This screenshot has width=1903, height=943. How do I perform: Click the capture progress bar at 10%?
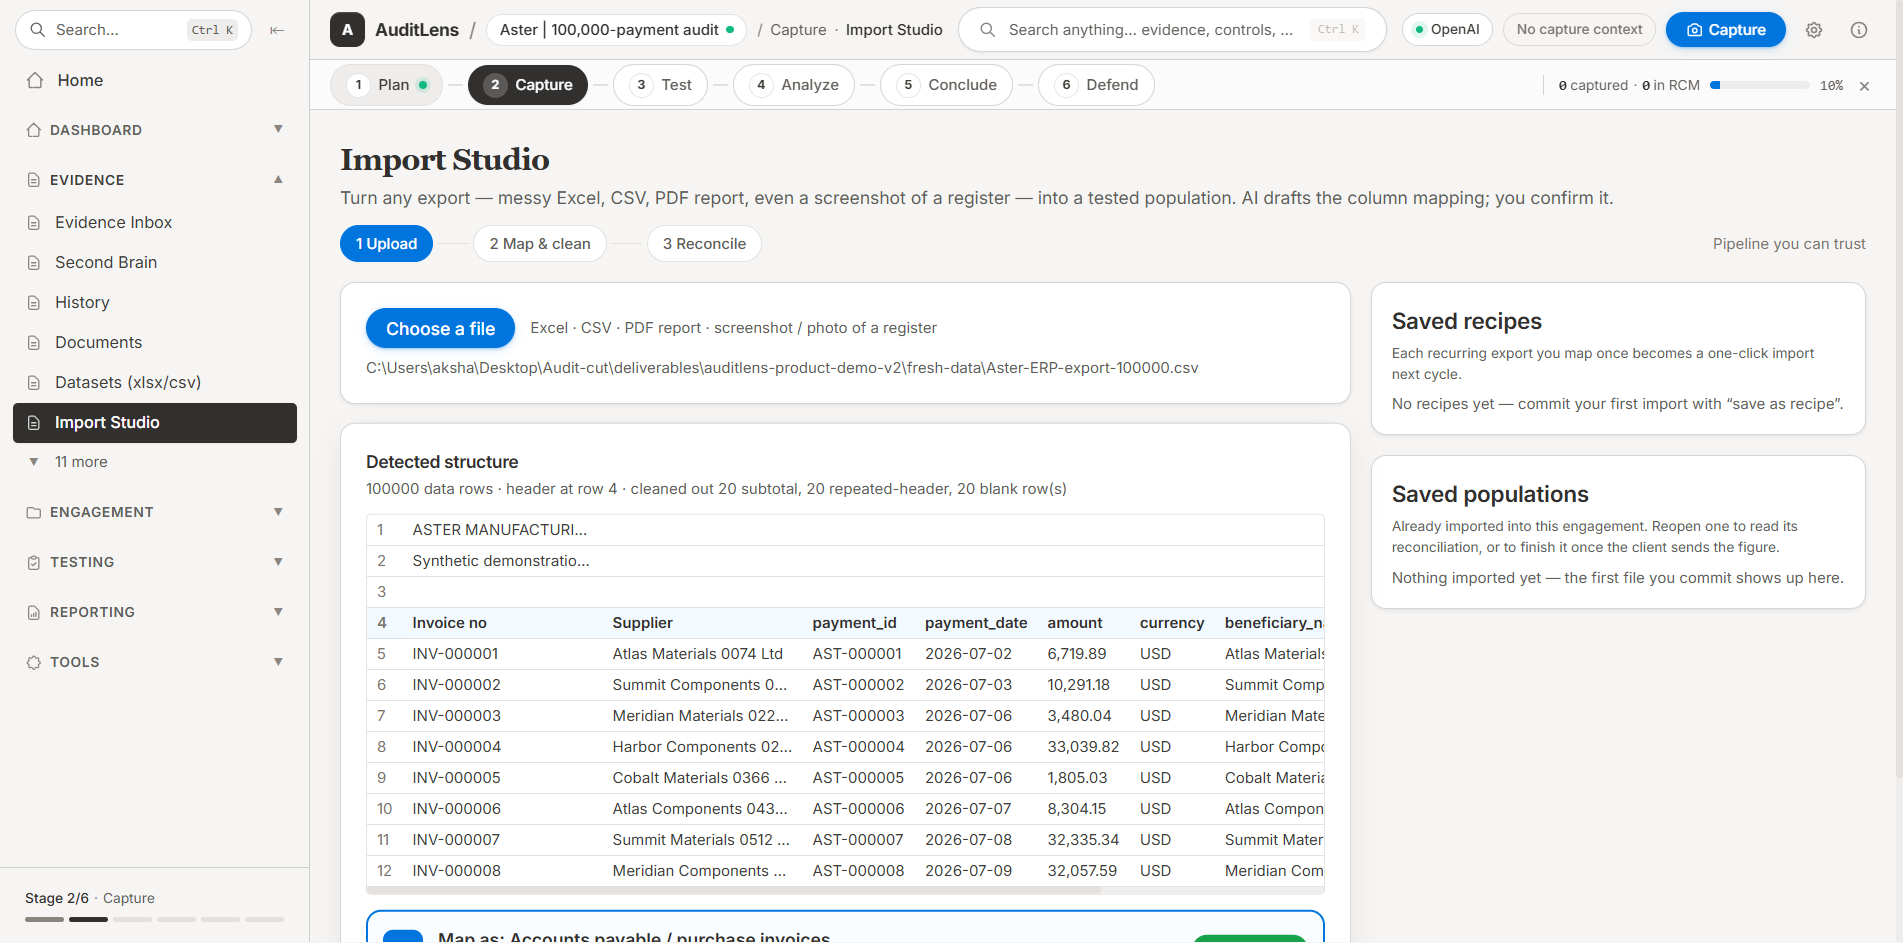[x=1759, y=86]
